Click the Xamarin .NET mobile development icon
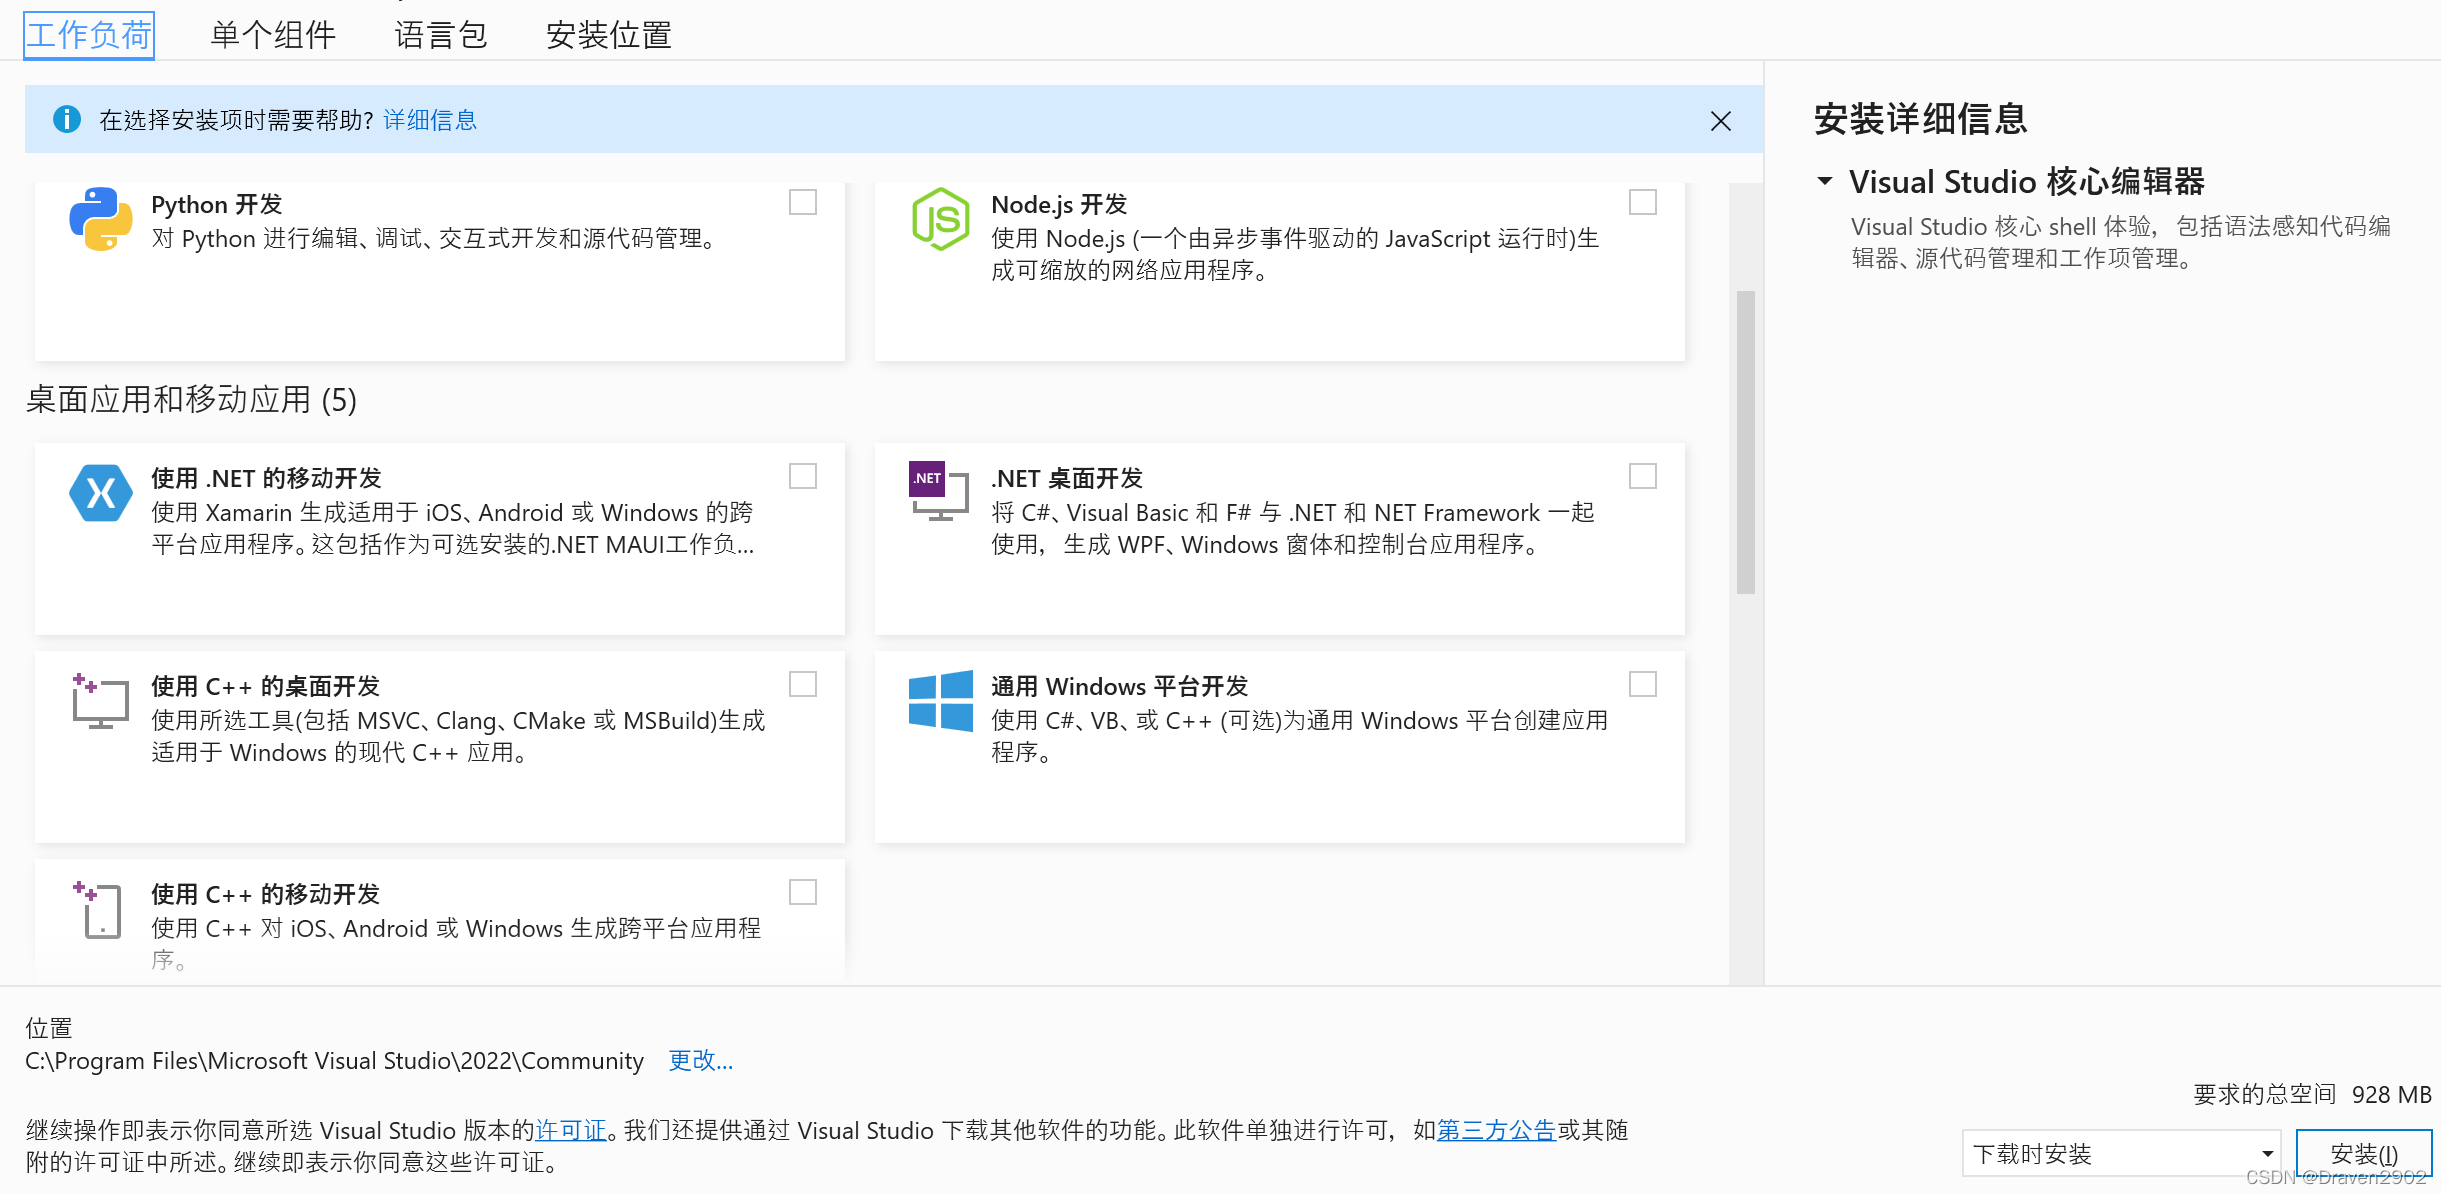This screenshot has height=1194, width=2441. (100, 493)
